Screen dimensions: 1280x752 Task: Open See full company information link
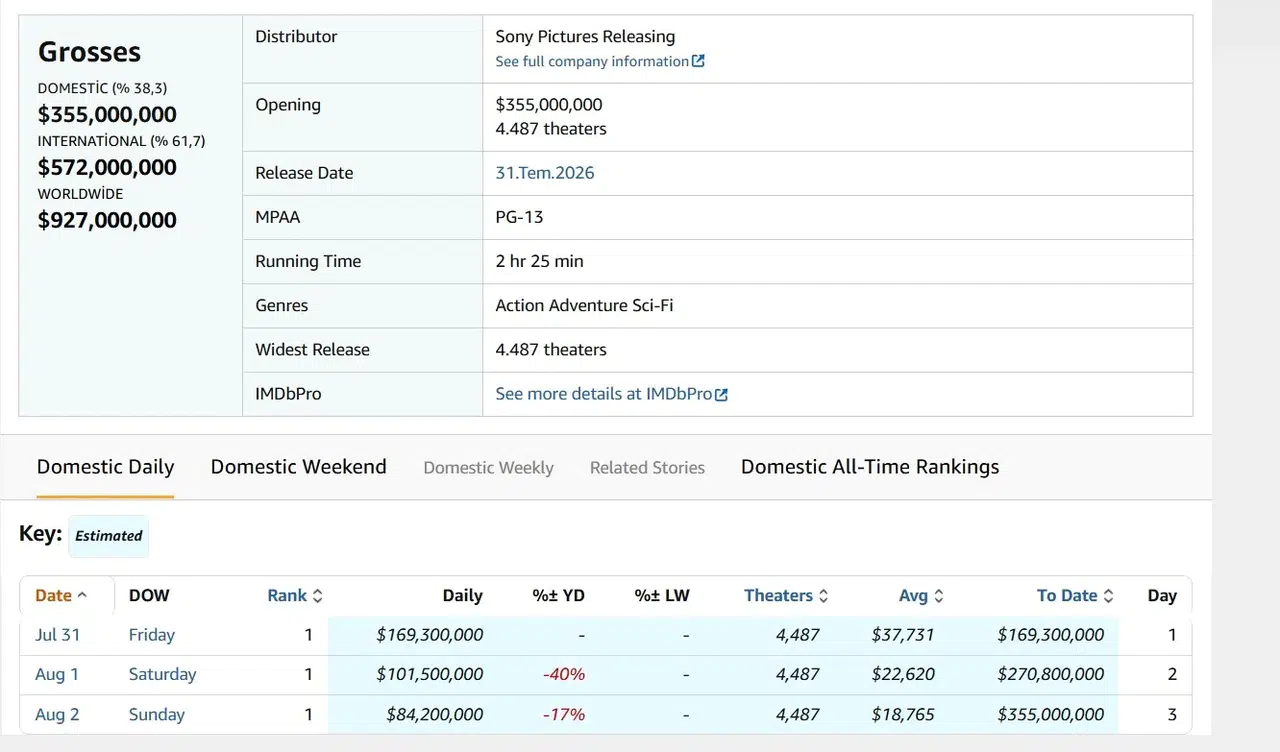click(x=592, y=61)
